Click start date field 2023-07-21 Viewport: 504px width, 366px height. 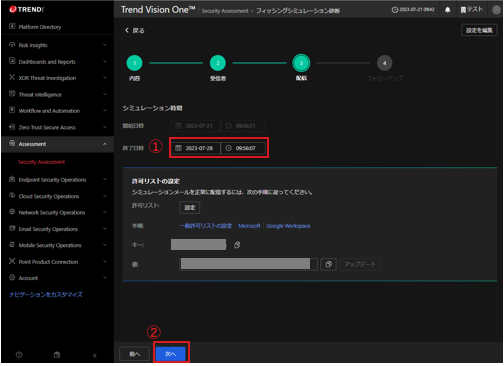pyautogui.click(x=196, y=126)
